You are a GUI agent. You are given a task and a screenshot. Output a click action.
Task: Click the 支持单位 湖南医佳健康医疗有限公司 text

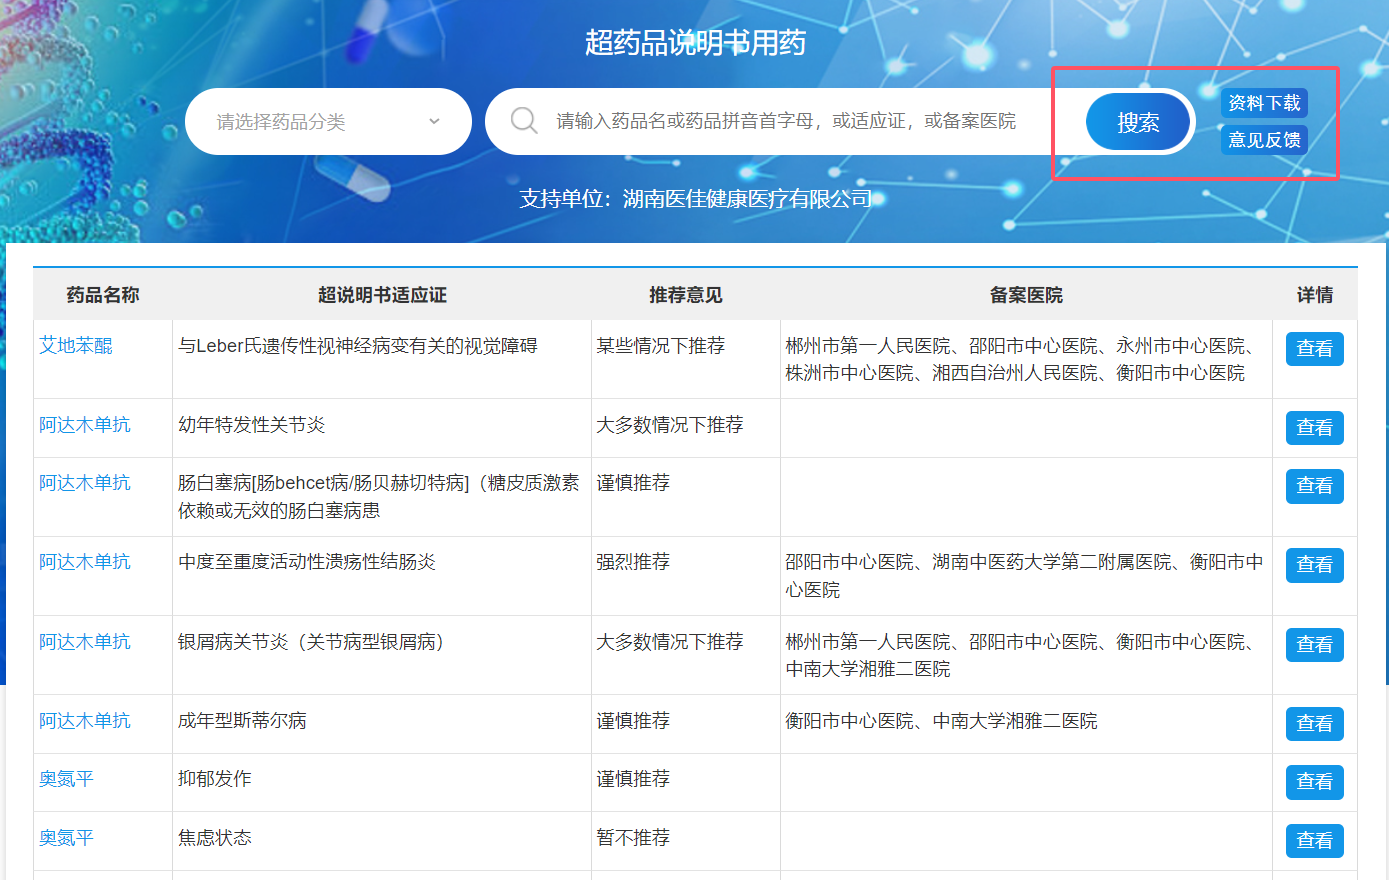click(x=695, y=199)
